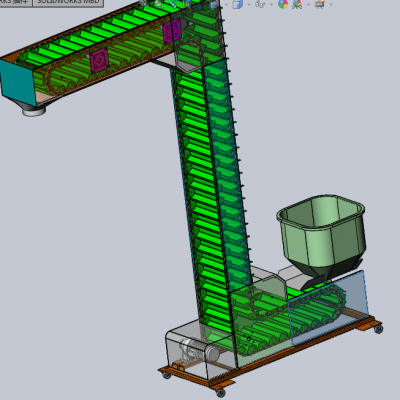Image resolution: width=400 pixels, height=400 pixels.
Task: Select the white discharge outlet spout
Action: pyautogui.click(x=34, y=110)
